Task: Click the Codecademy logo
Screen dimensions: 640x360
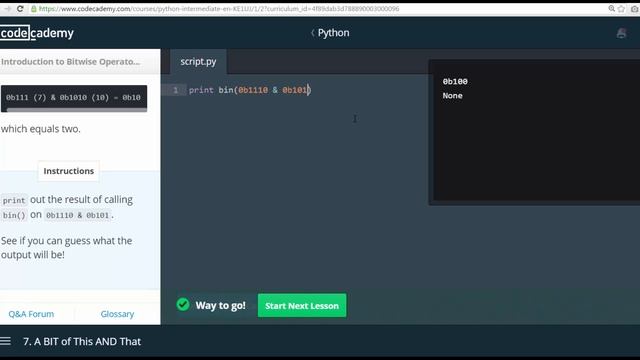Action: point(37,33)
